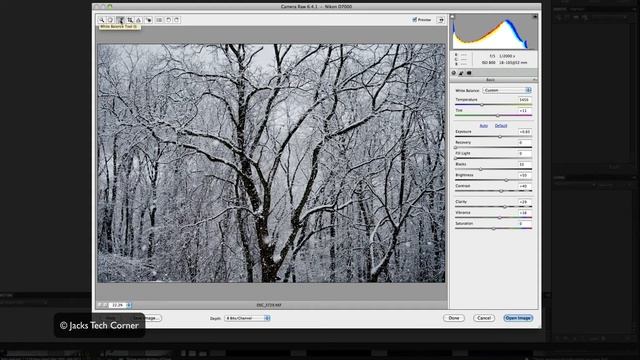Open the Depth bits per channel dropdown
640x360 pixels.
247,318
